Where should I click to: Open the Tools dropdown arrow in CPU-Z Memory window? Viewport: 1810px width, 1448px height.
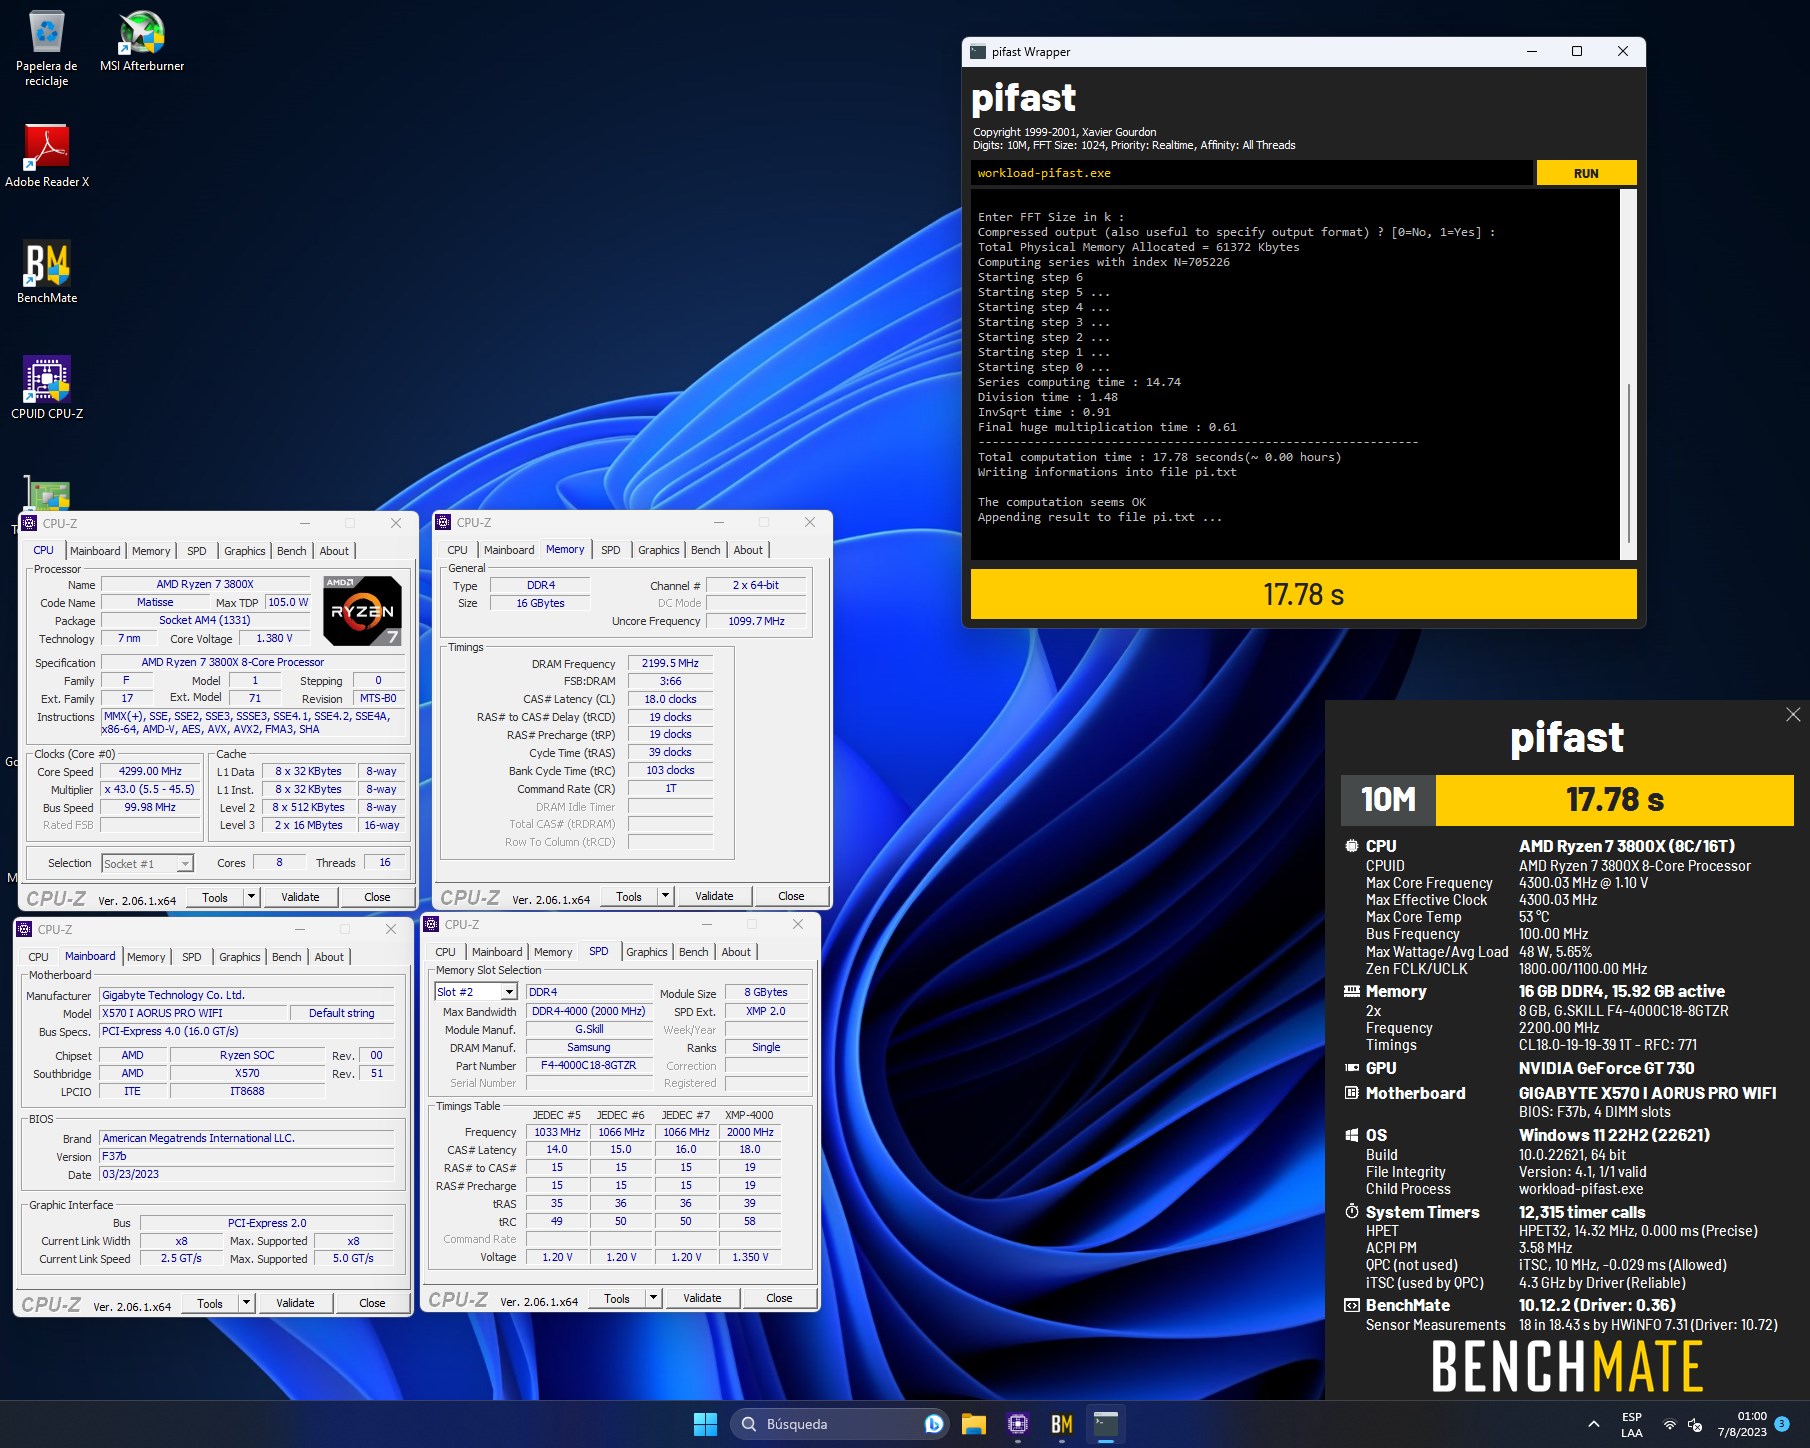(x=666, y=896)
